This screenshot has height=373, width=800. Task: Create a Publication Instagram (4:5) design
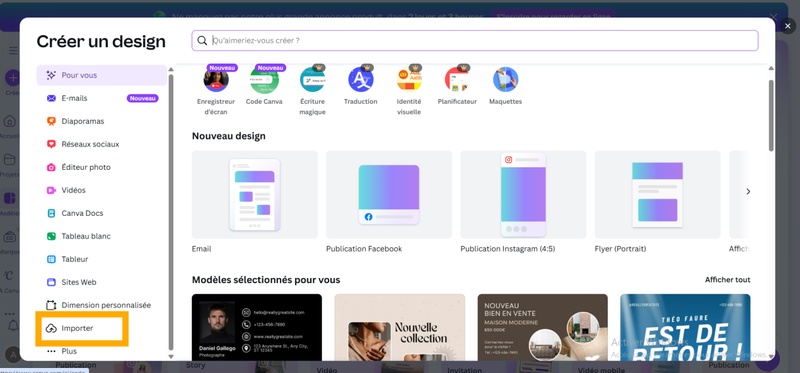click(x=523, y=194)
